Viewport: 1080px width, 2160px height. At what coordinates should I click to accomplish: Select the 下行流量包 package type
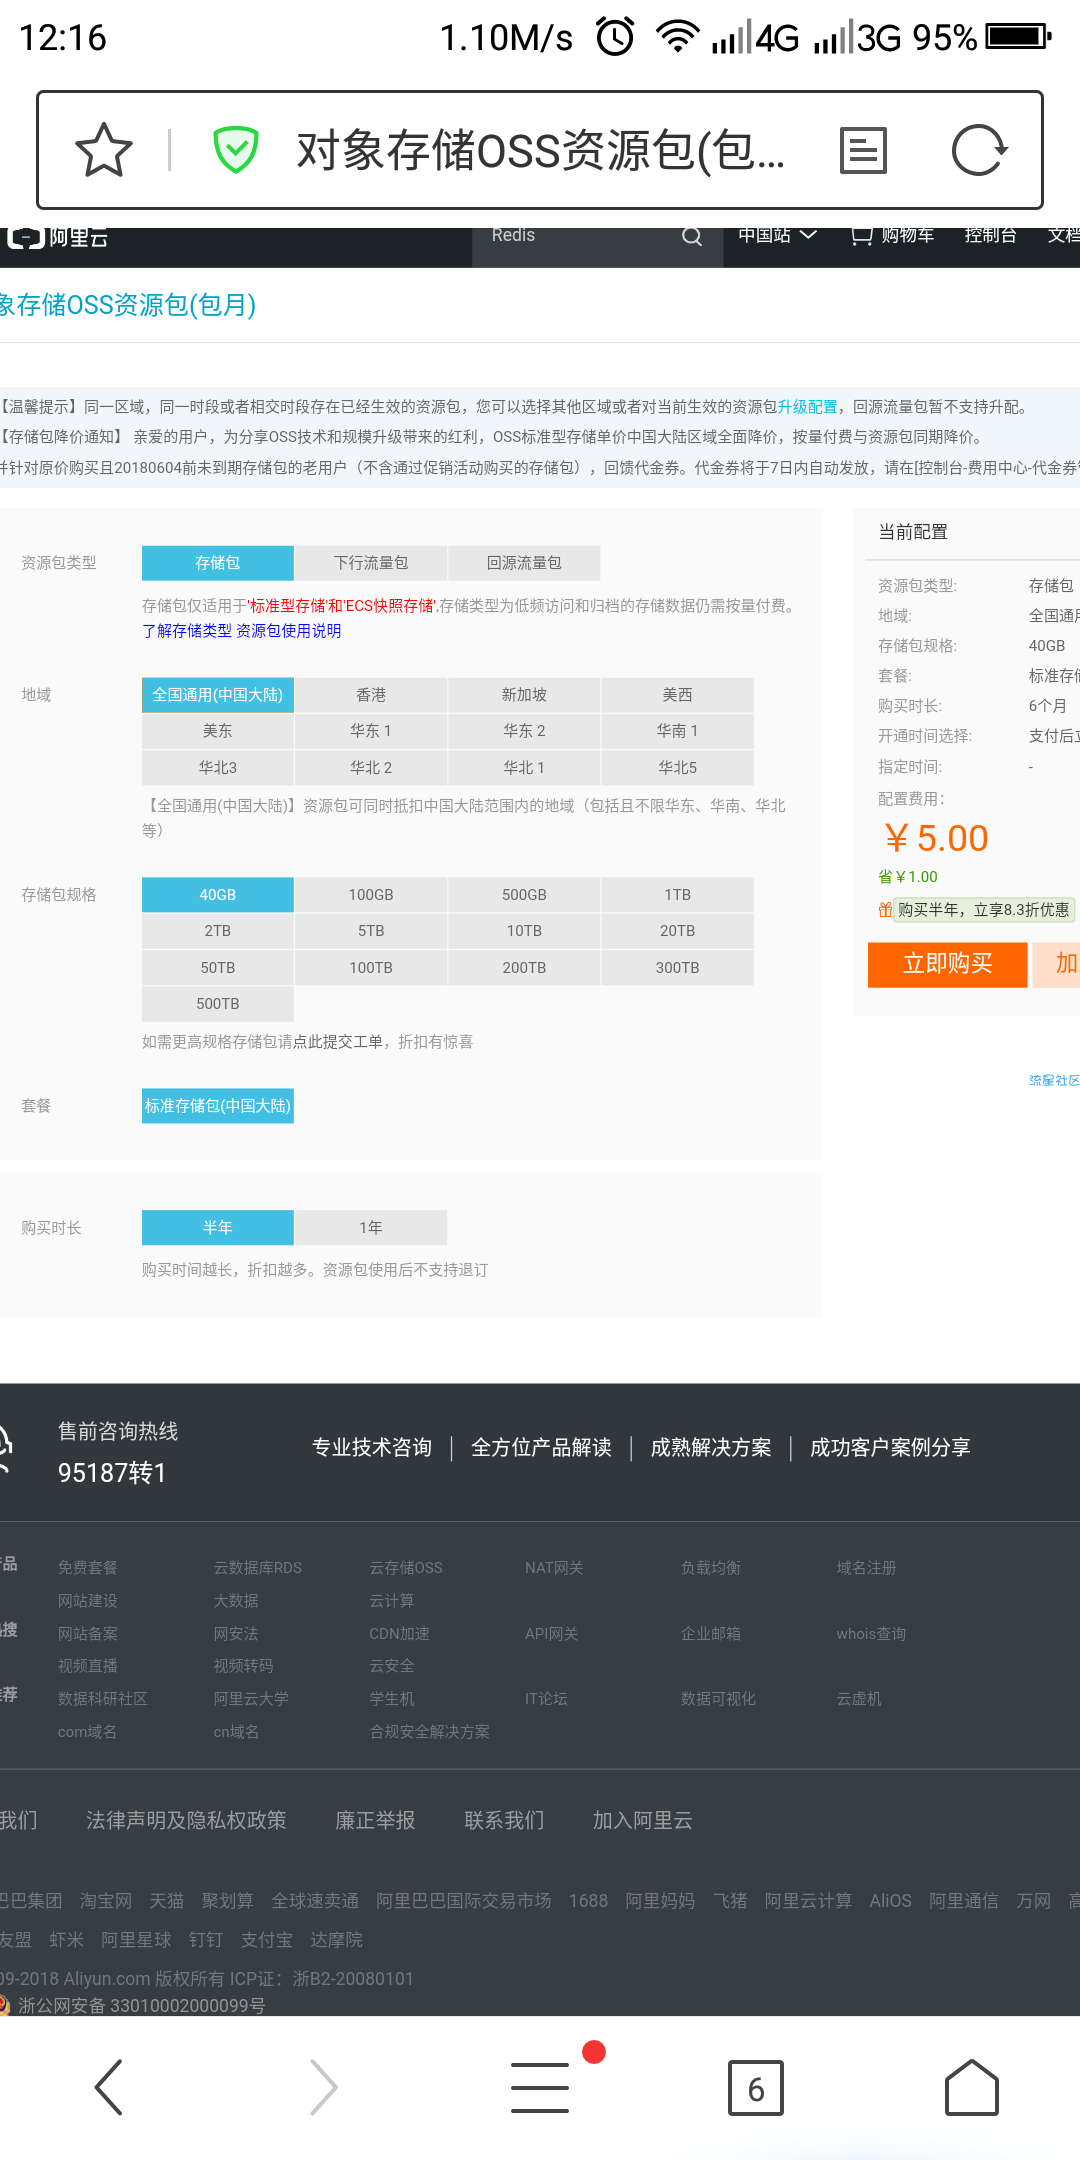371,563
